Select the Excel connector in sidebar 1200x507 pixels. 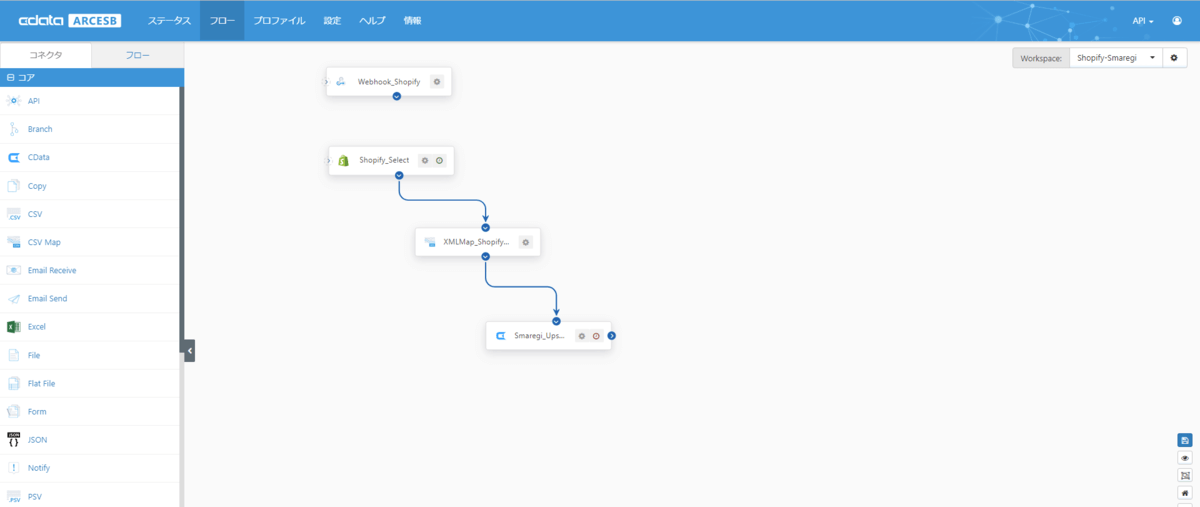[x=37, y=327]
